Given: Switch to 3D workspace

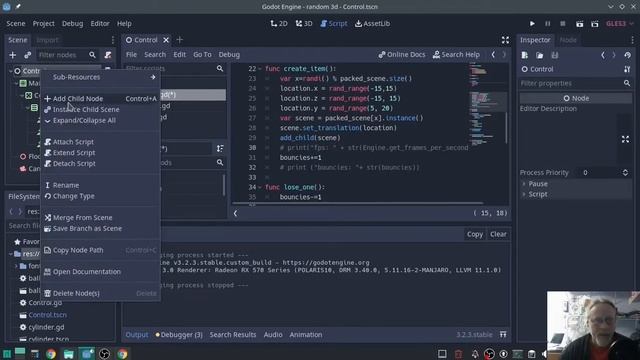Looking at the screenshot, I should point(304,24).
